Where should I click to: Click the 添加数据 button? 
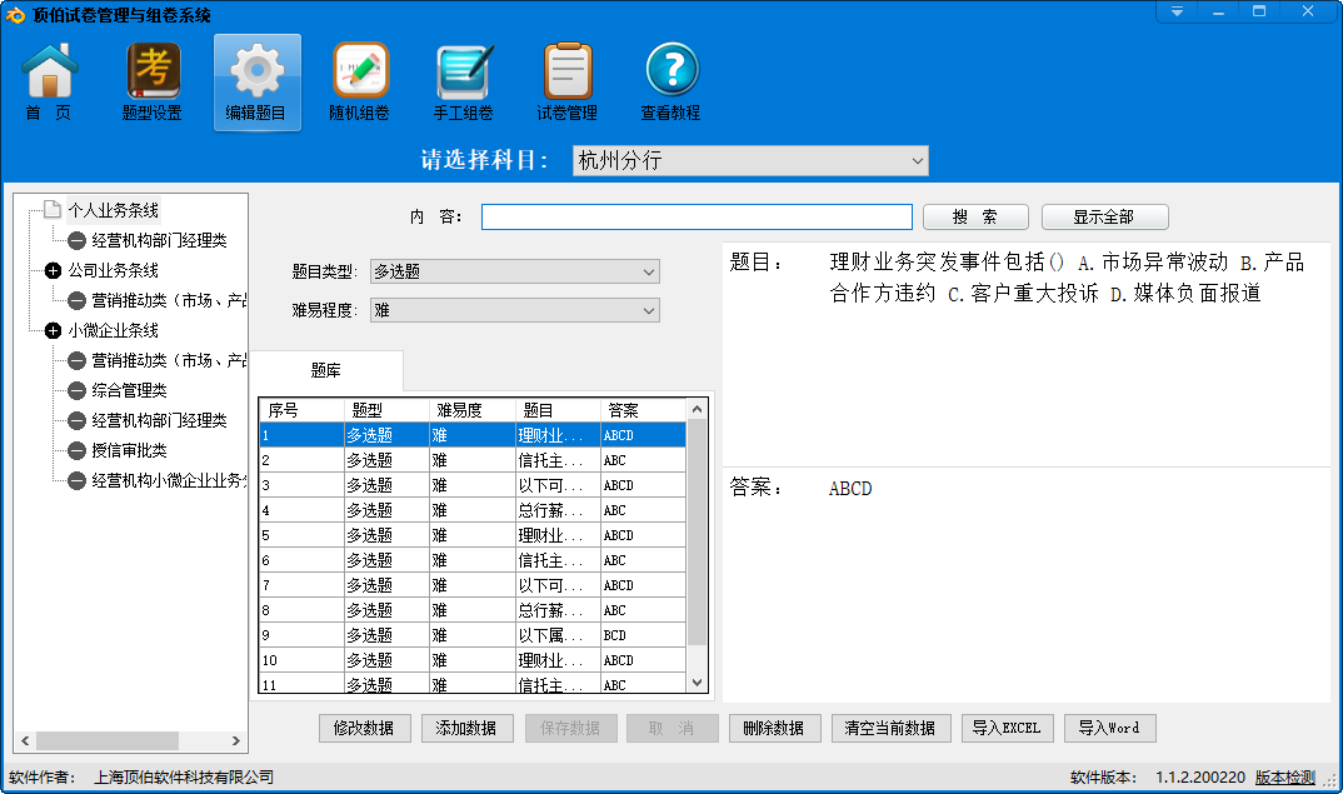pos(467,728)
